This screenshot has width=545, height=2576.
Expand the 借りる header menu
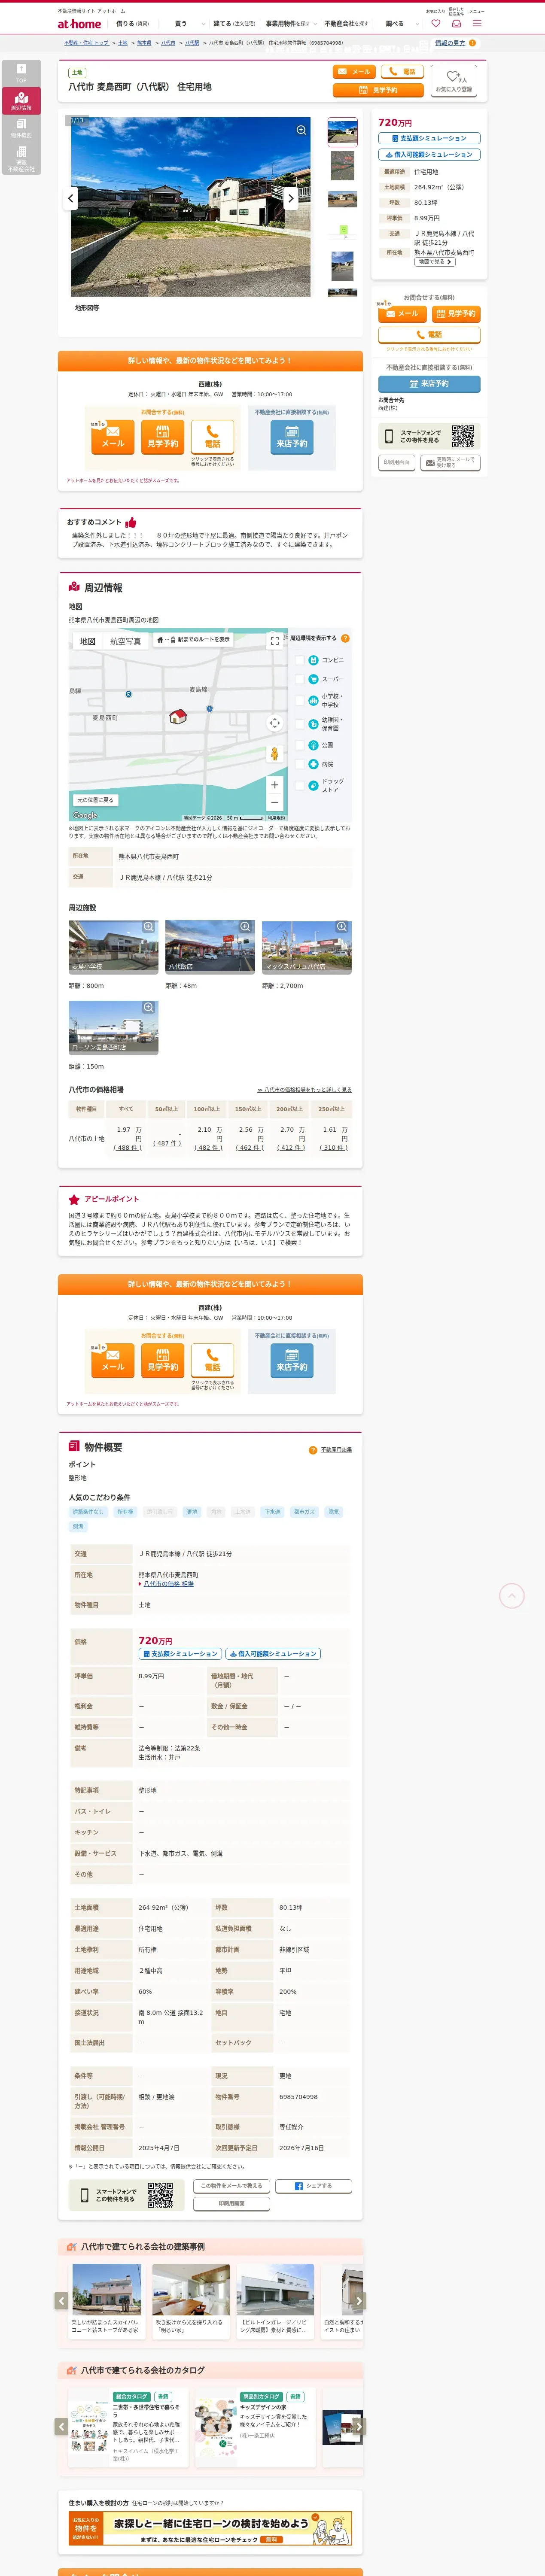pos(132,23)
